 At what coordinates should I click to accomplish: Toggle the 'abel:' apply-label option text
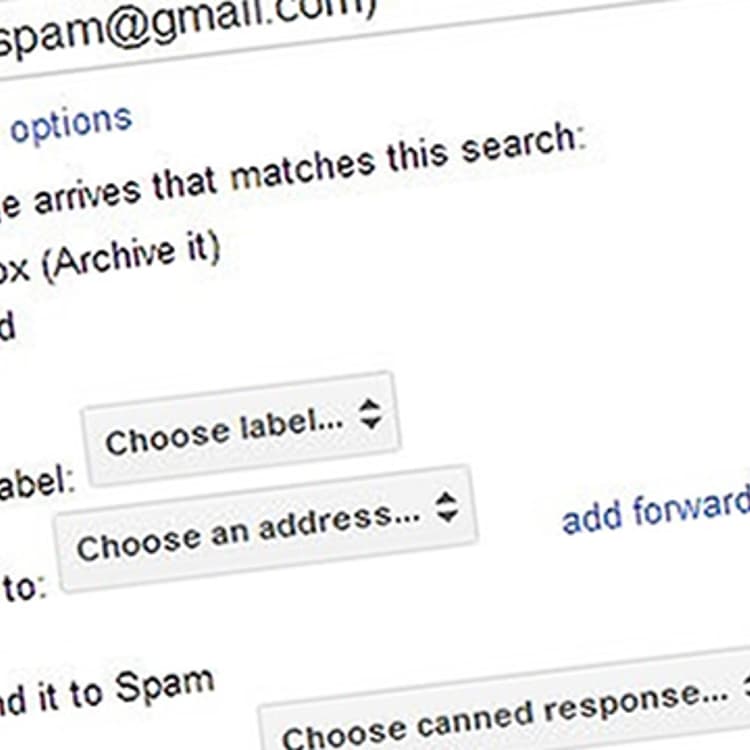coord(37,485)
